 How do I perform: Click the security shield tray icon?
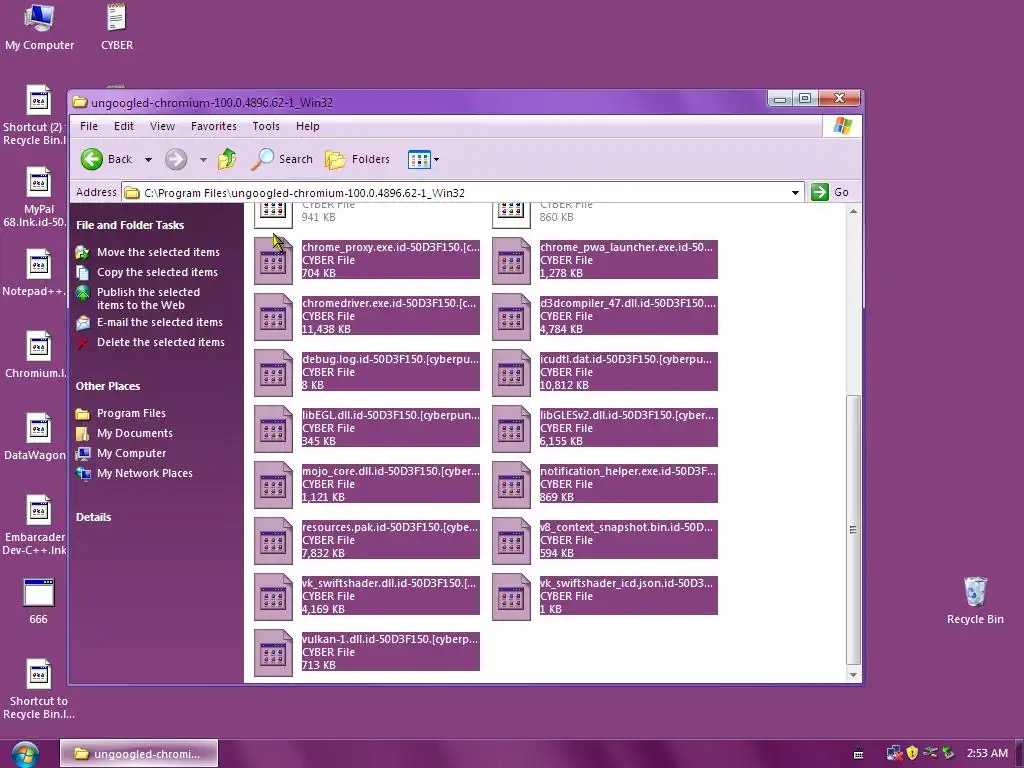point(912,753)
